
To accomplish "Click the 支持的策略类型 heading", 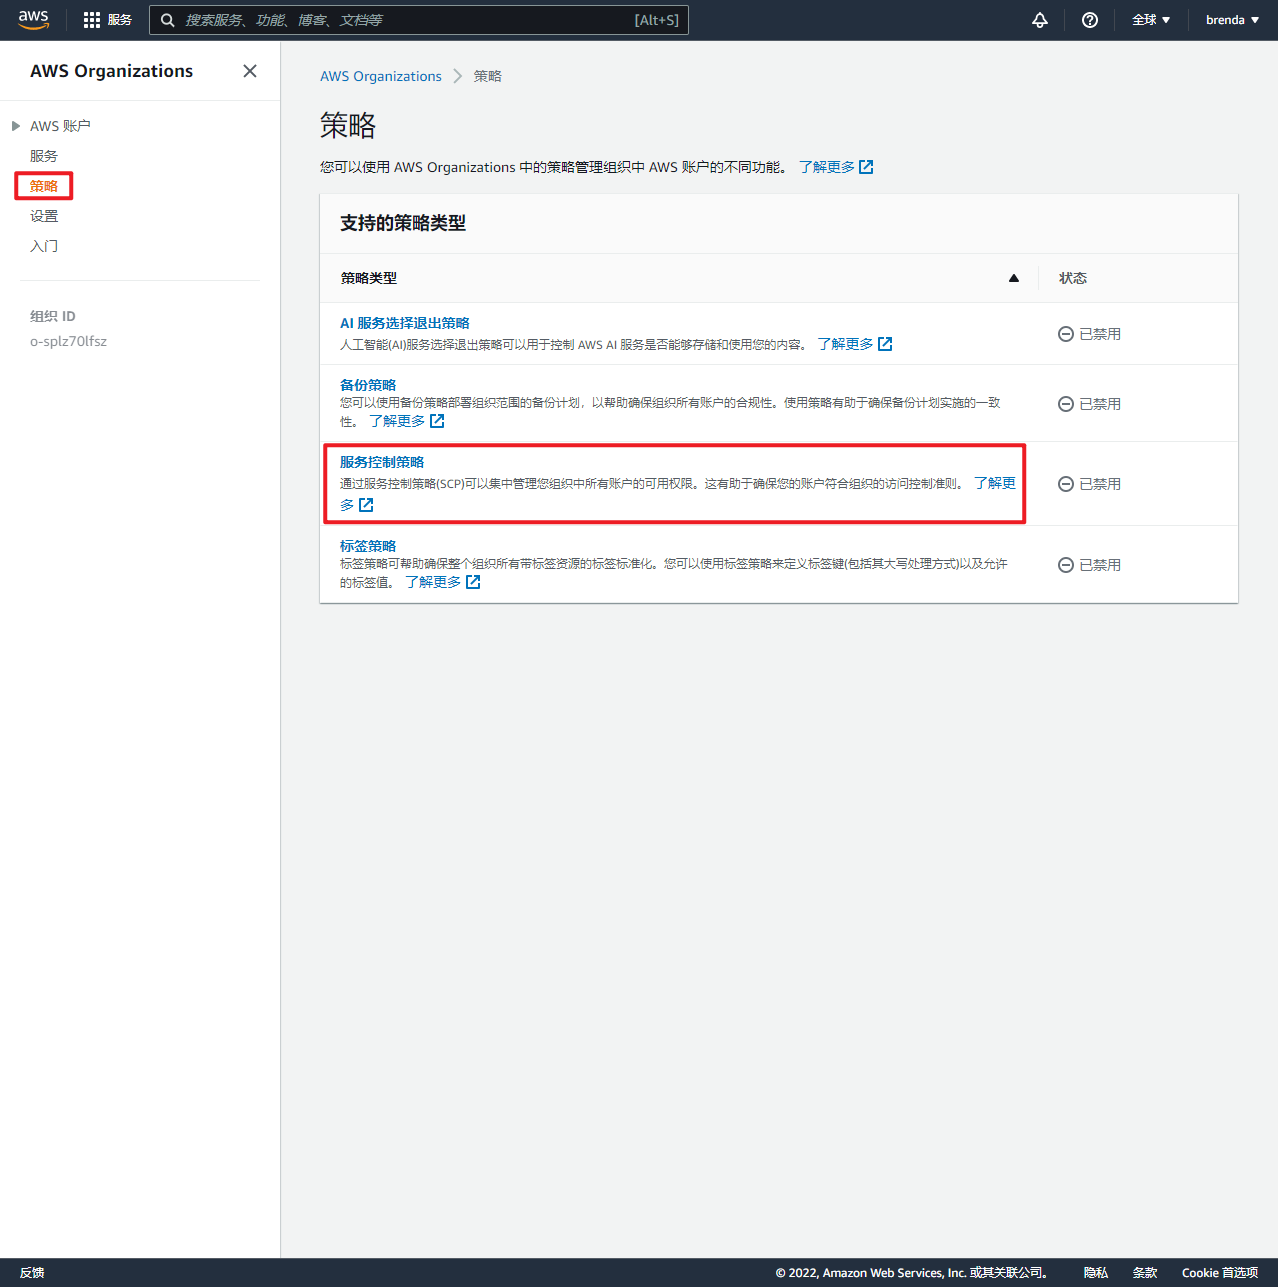I will click(x=403, y=223).
